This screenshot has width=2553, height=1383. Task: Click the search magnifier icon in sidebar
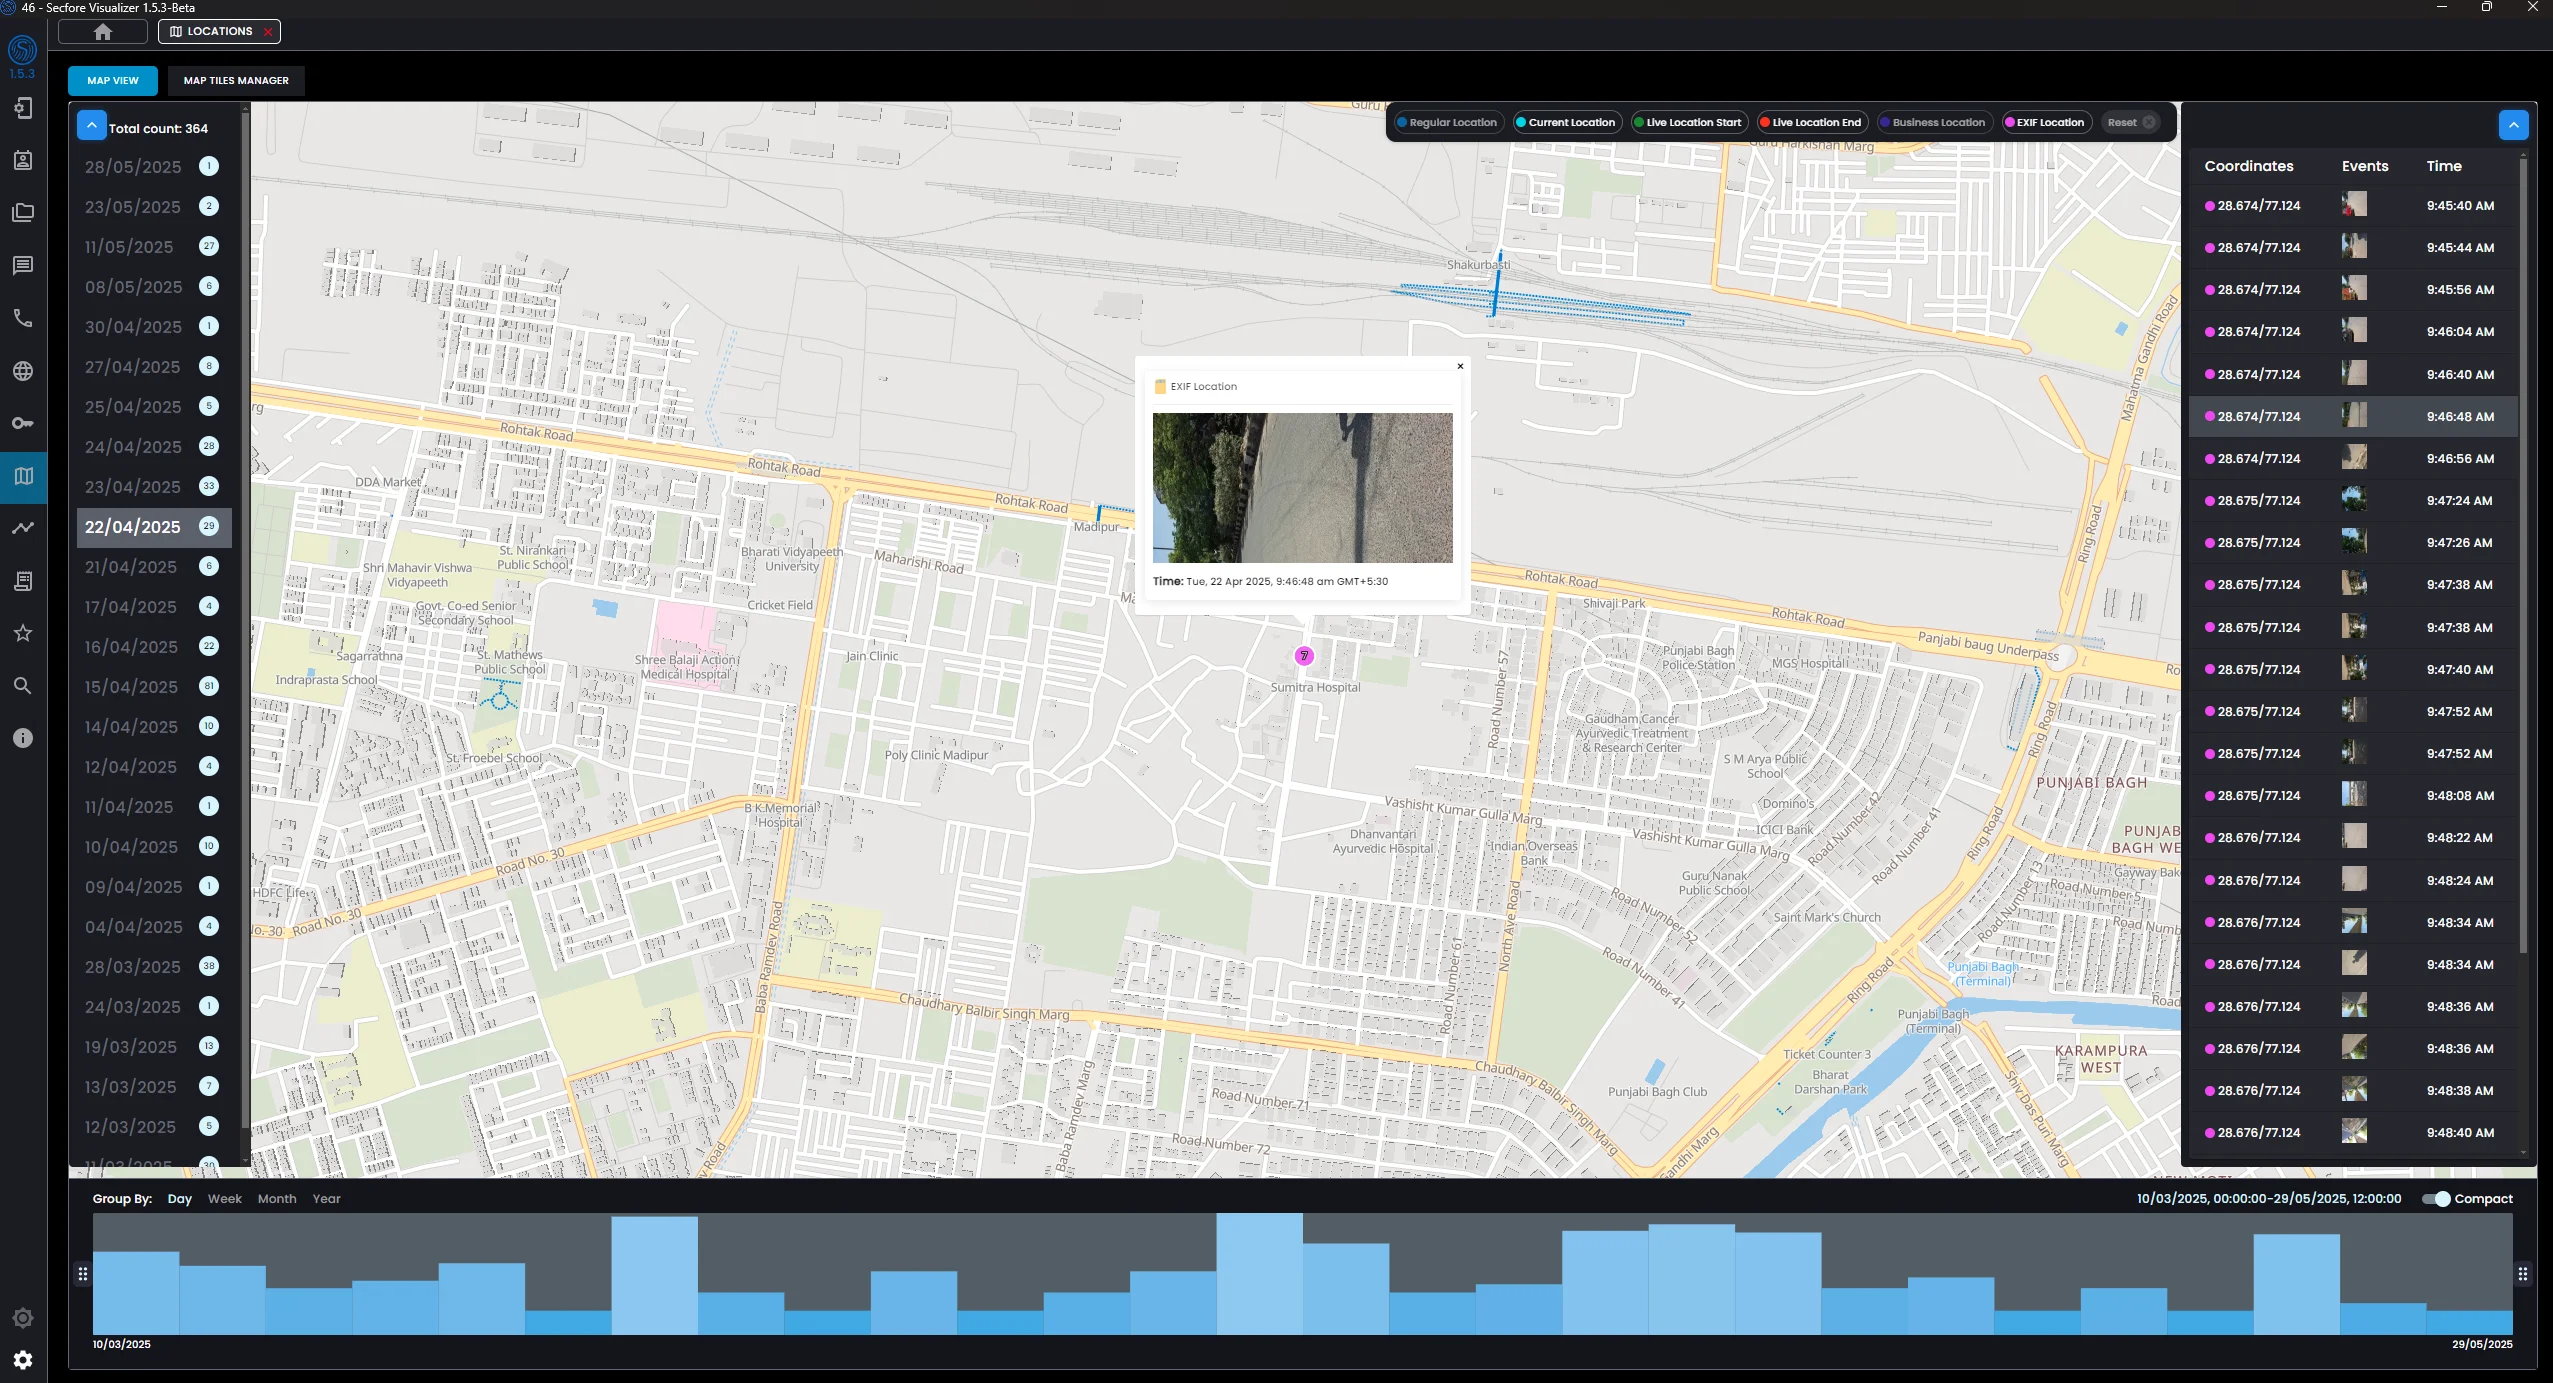click(22, 686)
